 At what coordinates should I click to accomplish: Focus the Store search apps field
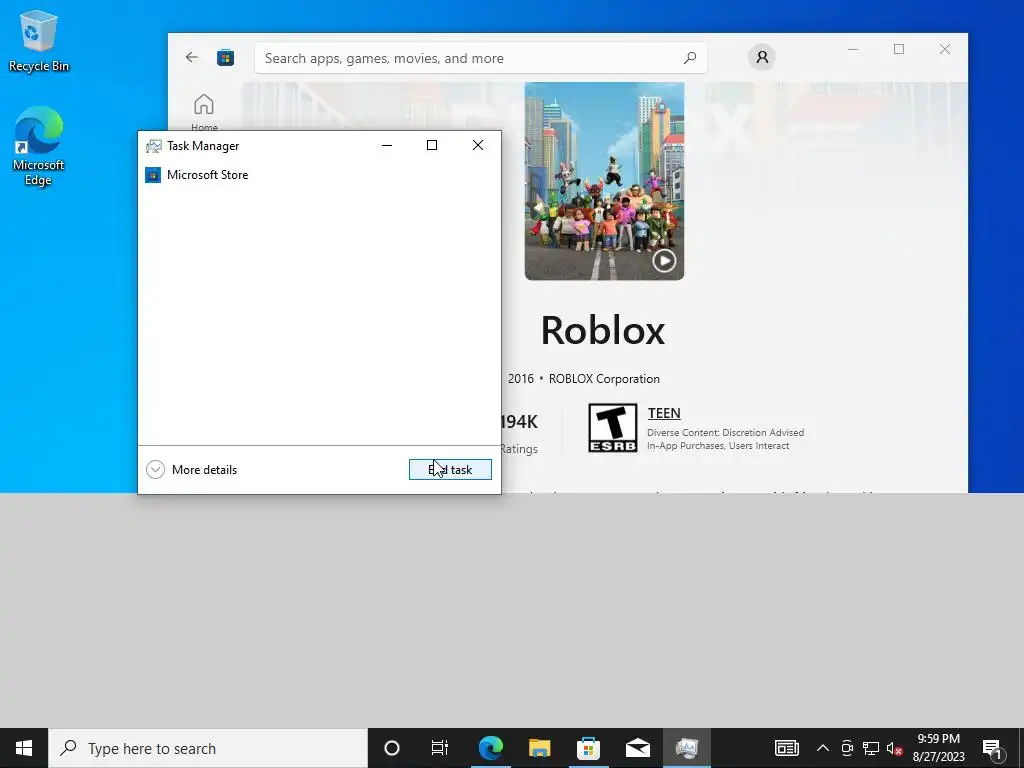[x=481, y=58]
